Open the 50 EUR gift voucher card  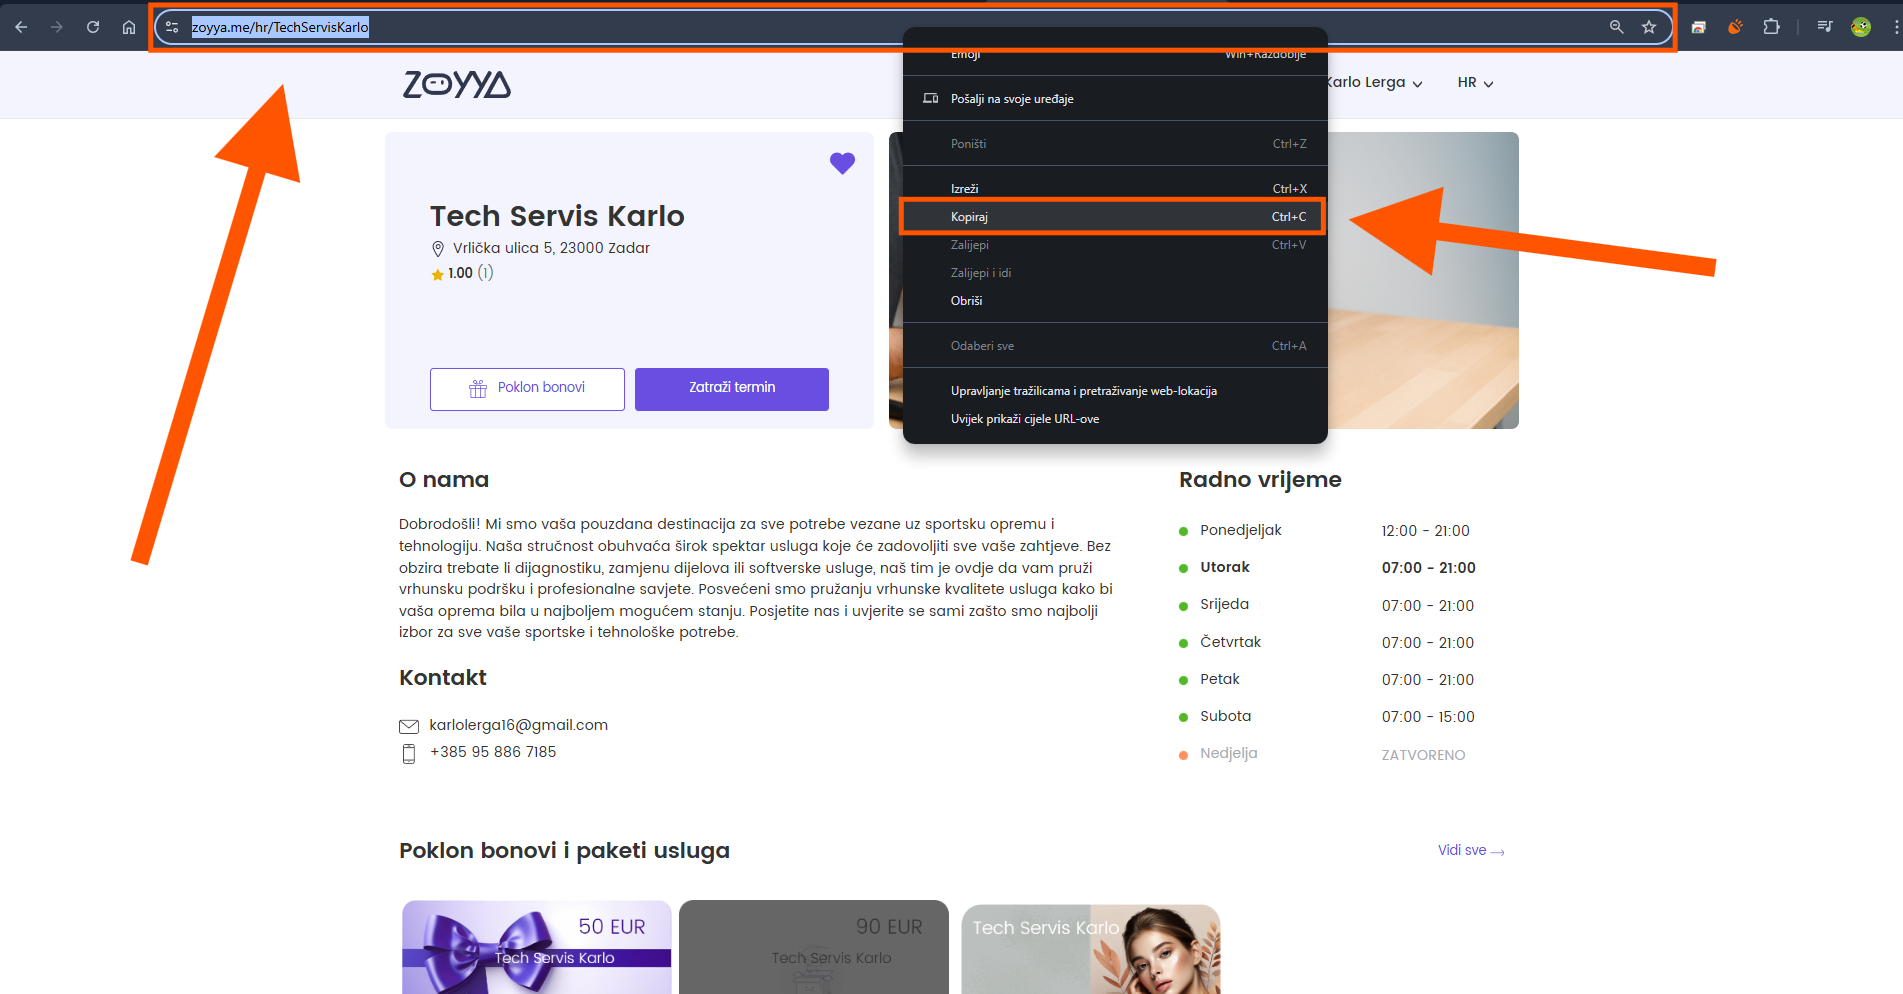[536, 947]
